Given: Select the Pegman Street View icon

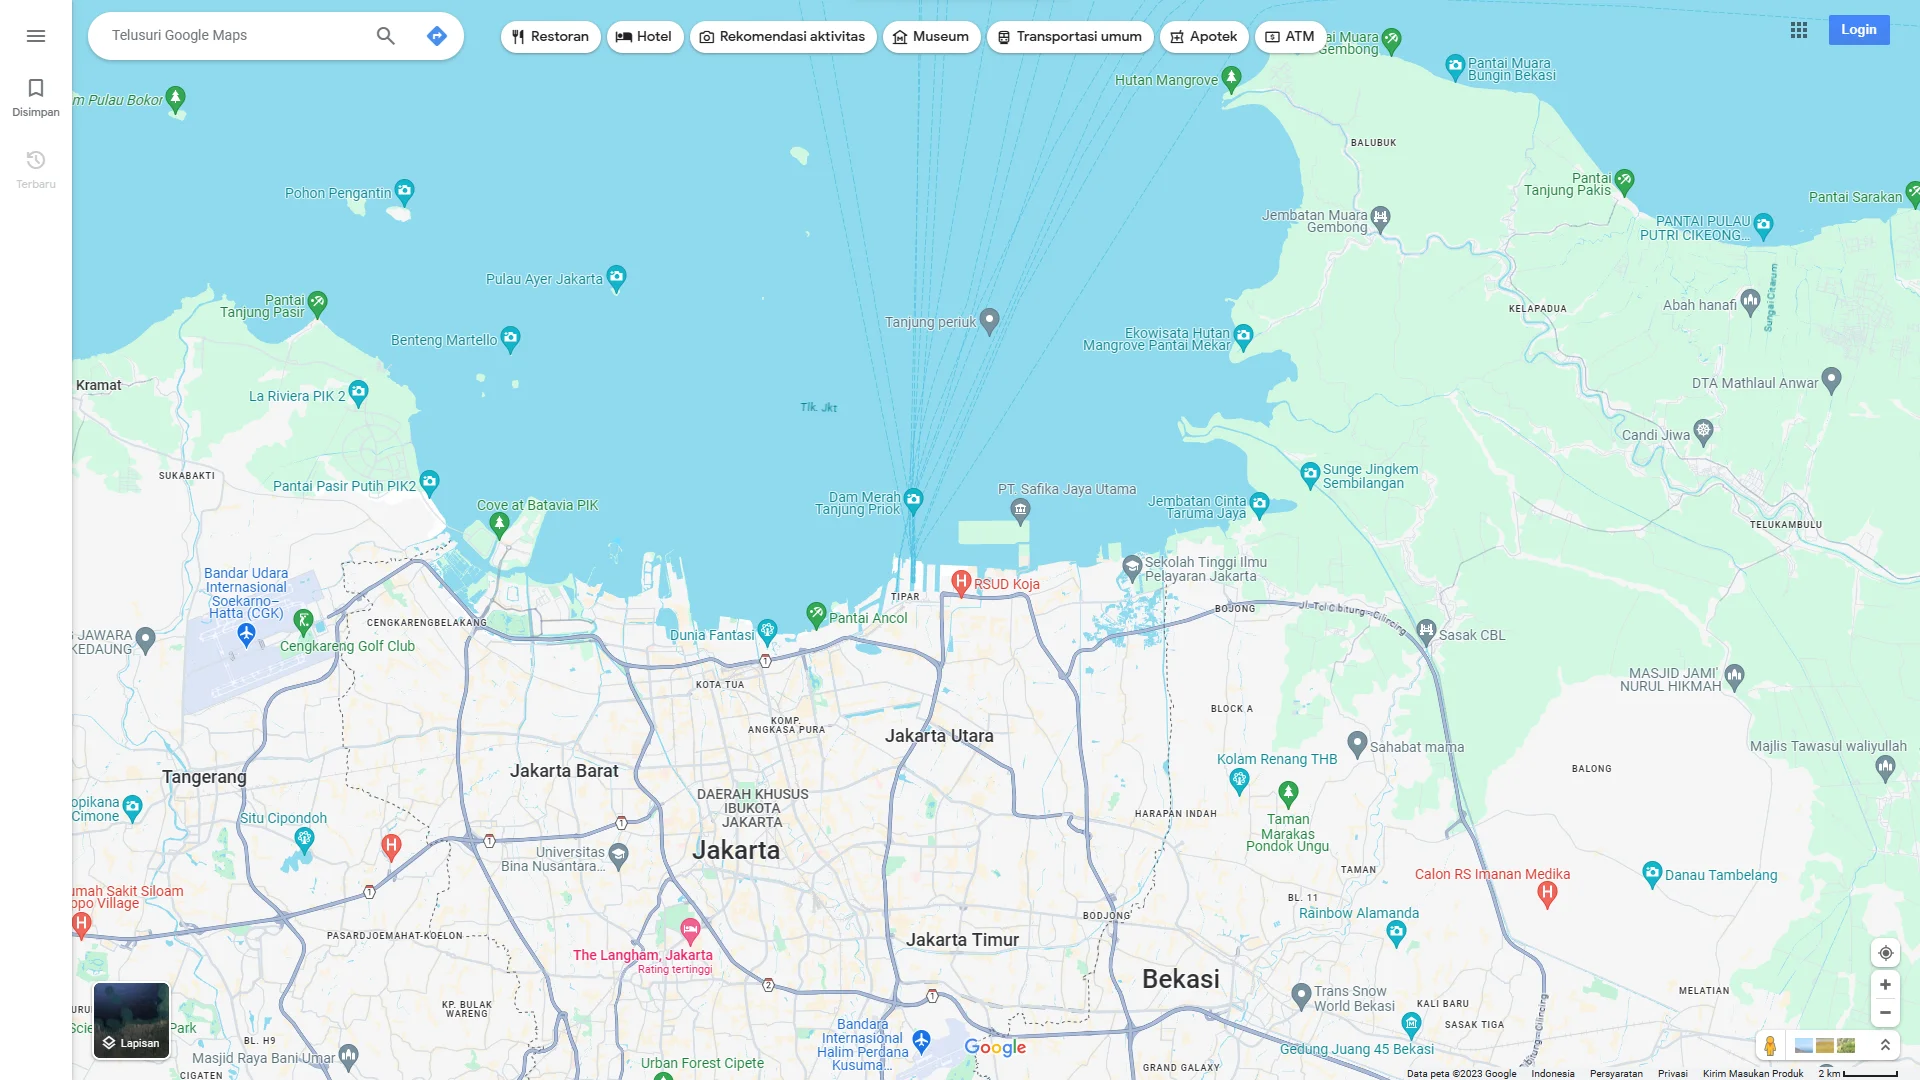Looking at the screenshot, I should 1770,1046.
